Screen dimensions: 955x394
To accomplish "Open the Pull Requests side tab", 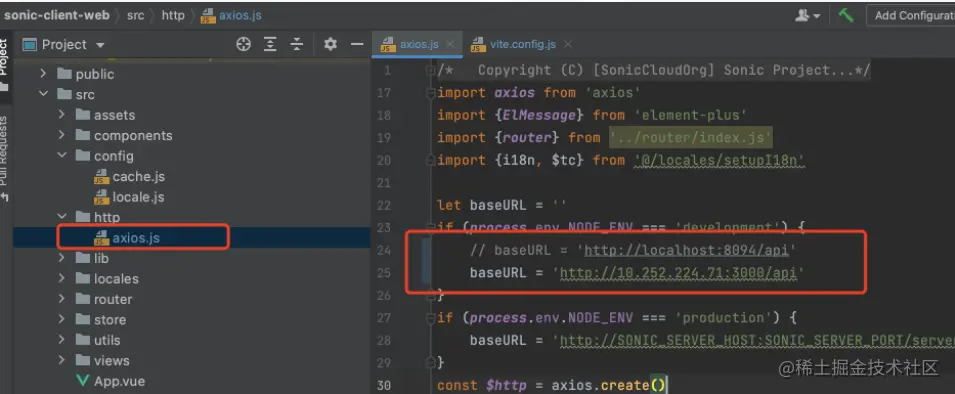I will pos(5,158).
